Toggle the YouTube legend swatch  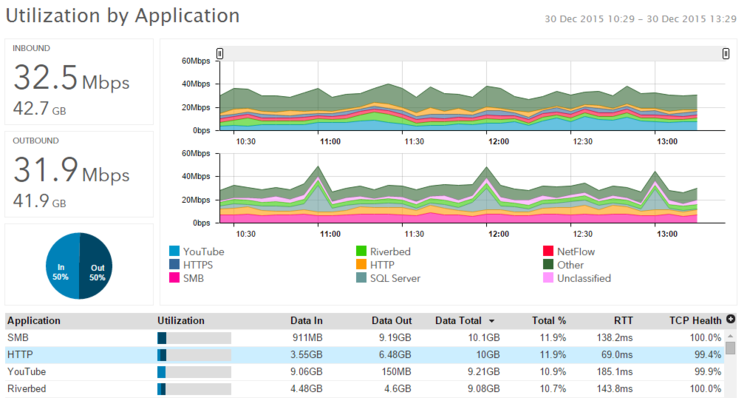point(174,251)
